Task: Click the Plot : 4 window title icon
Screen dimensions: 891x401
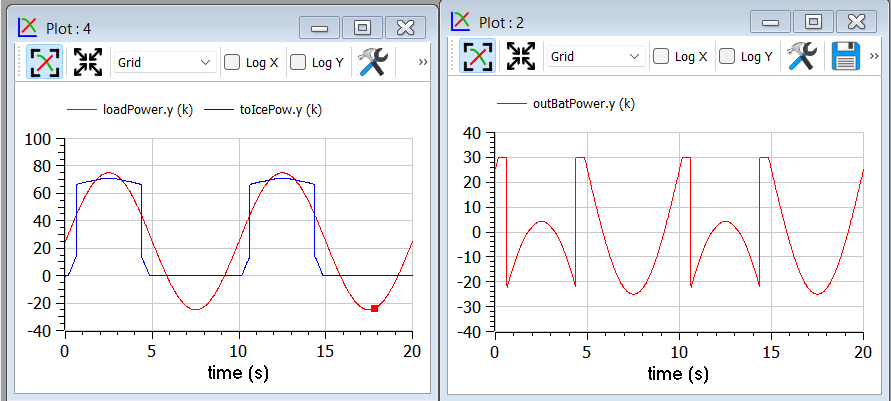Action: click(29, 27)
